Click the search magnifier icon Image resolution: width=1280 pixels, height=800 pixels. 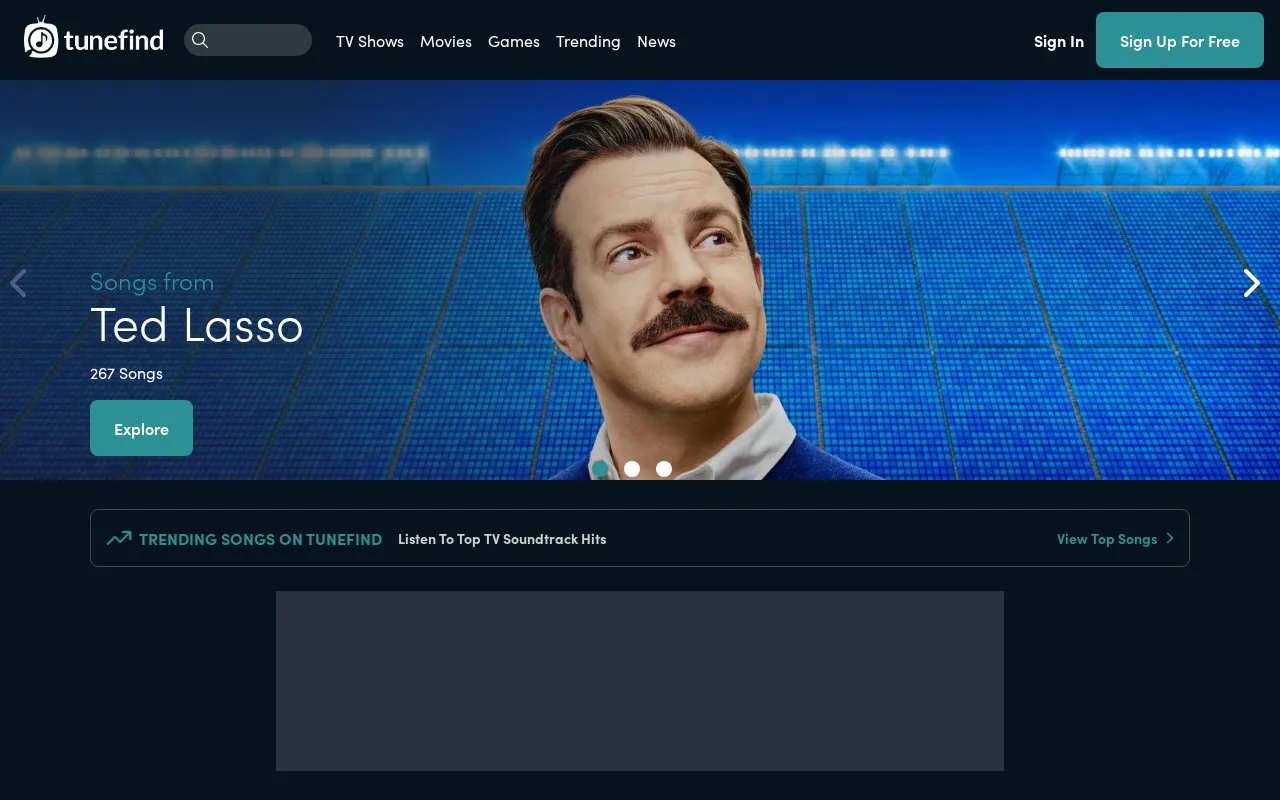pyautogui.click(x=200, y=40)
